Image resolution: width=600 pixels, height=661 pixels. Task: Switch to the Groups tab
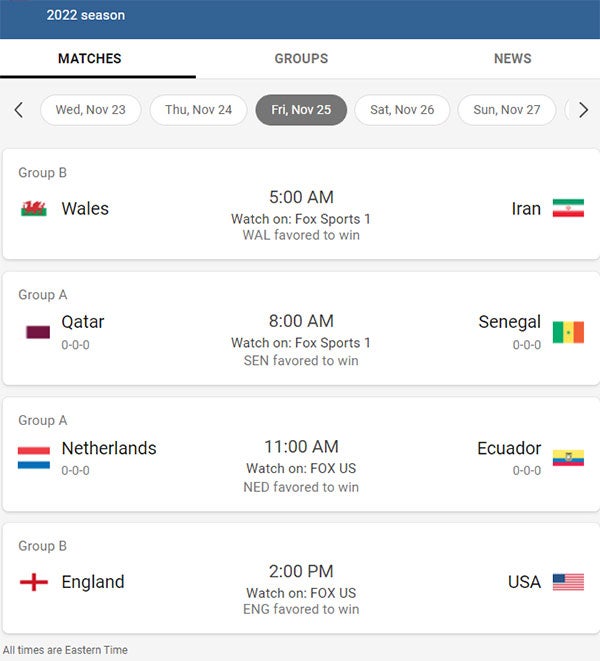(x=301, y=58)
